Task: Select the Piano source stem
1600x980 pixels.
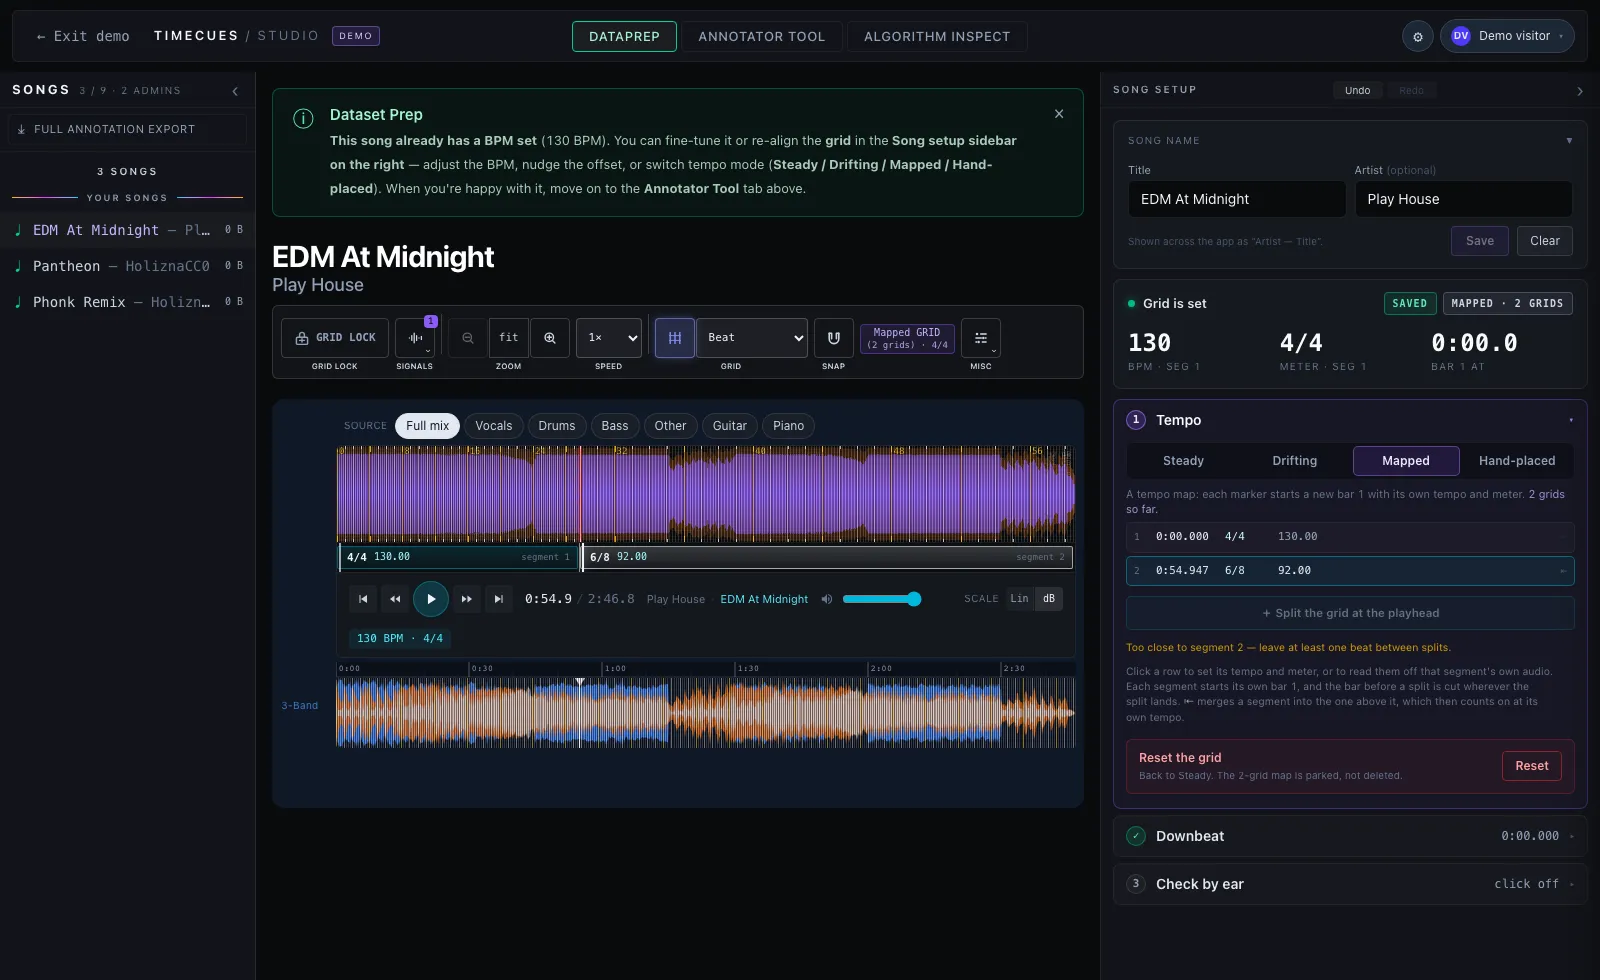Action: point(788,426)
